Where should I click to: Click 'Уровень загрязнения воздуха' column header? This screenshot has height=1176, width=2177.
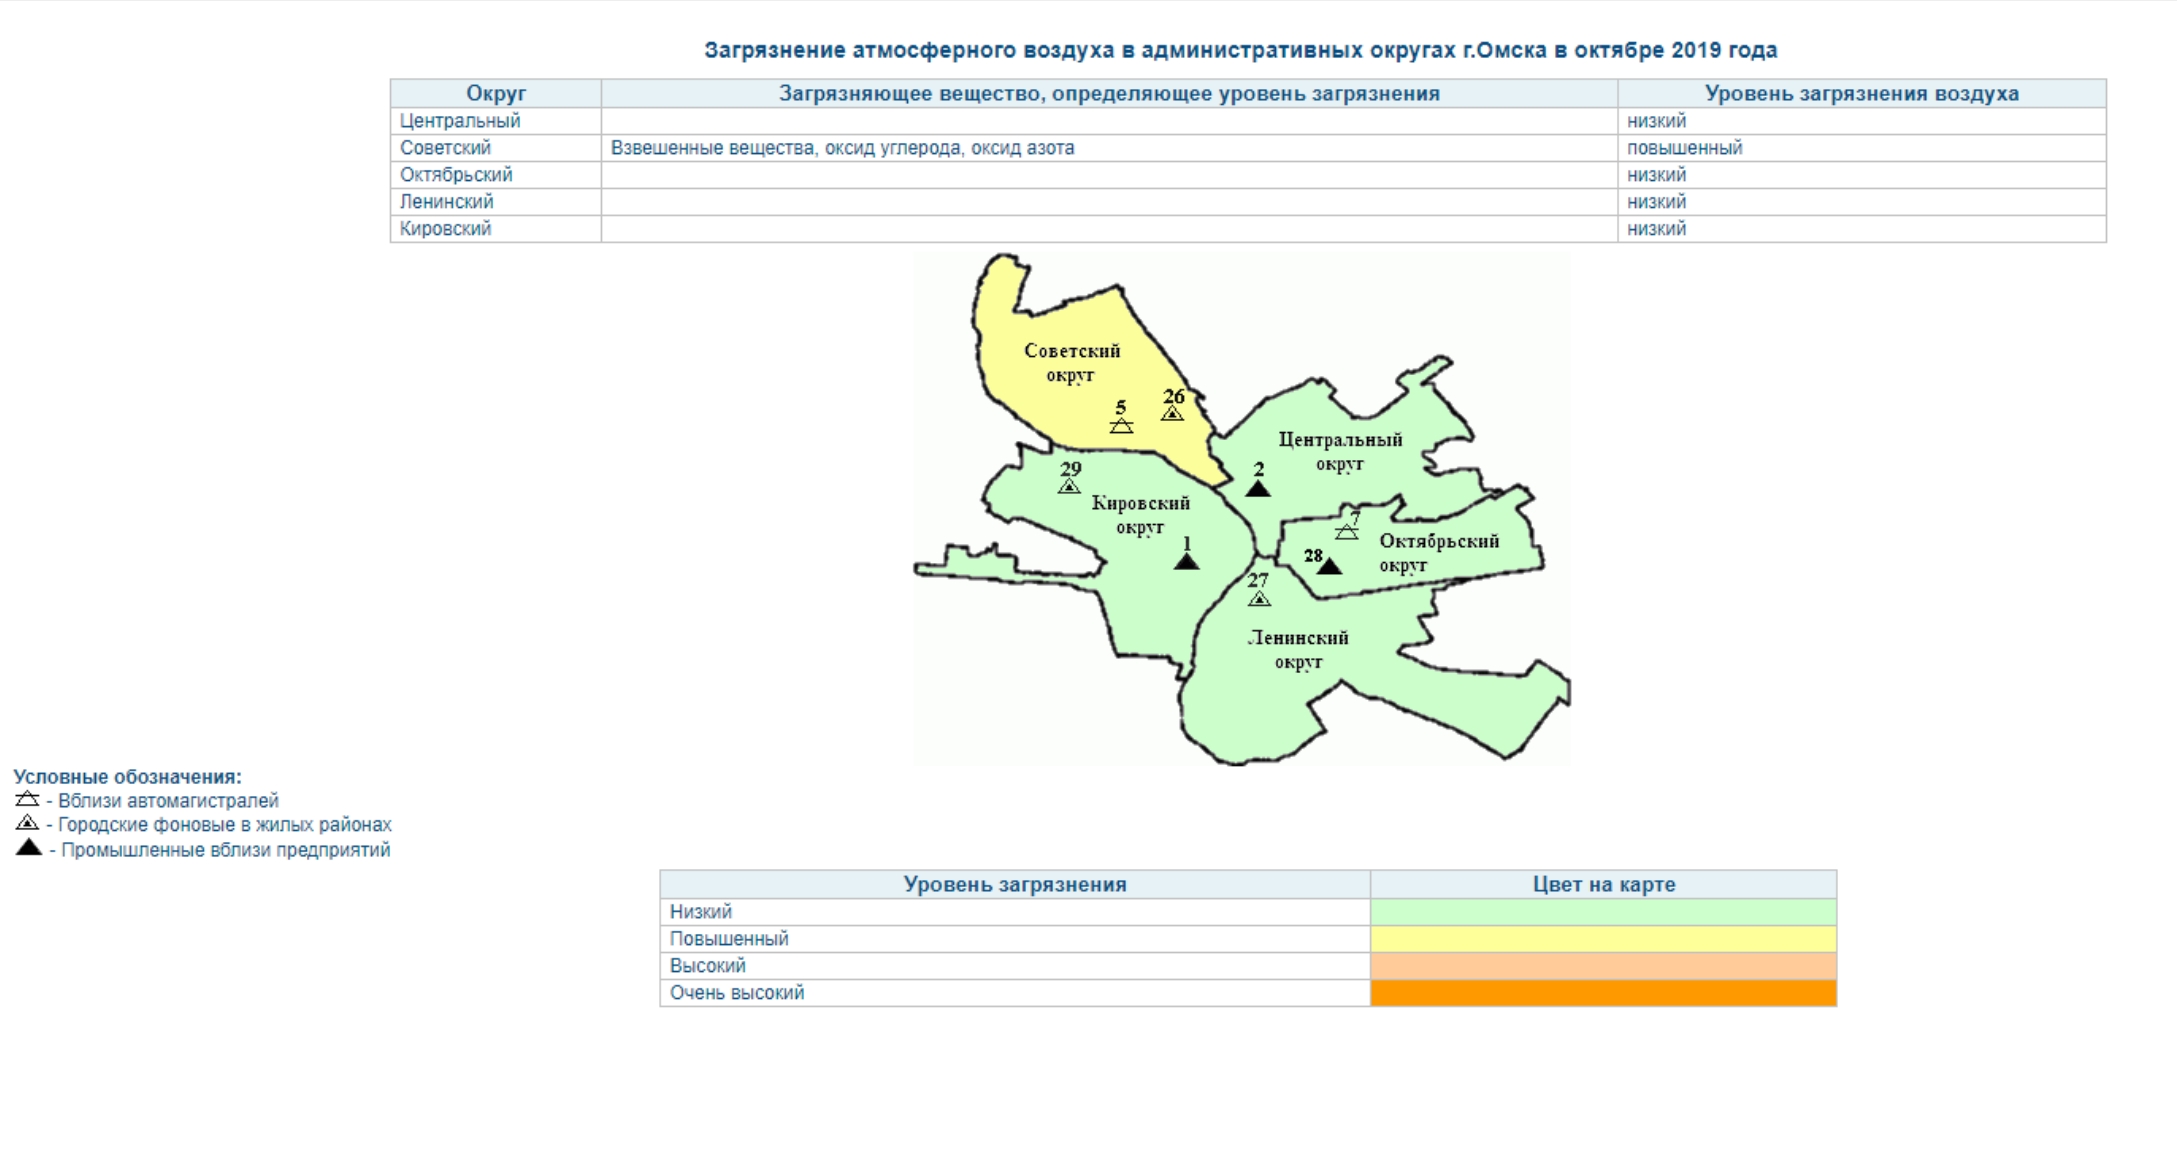(x=1861, y=93)
